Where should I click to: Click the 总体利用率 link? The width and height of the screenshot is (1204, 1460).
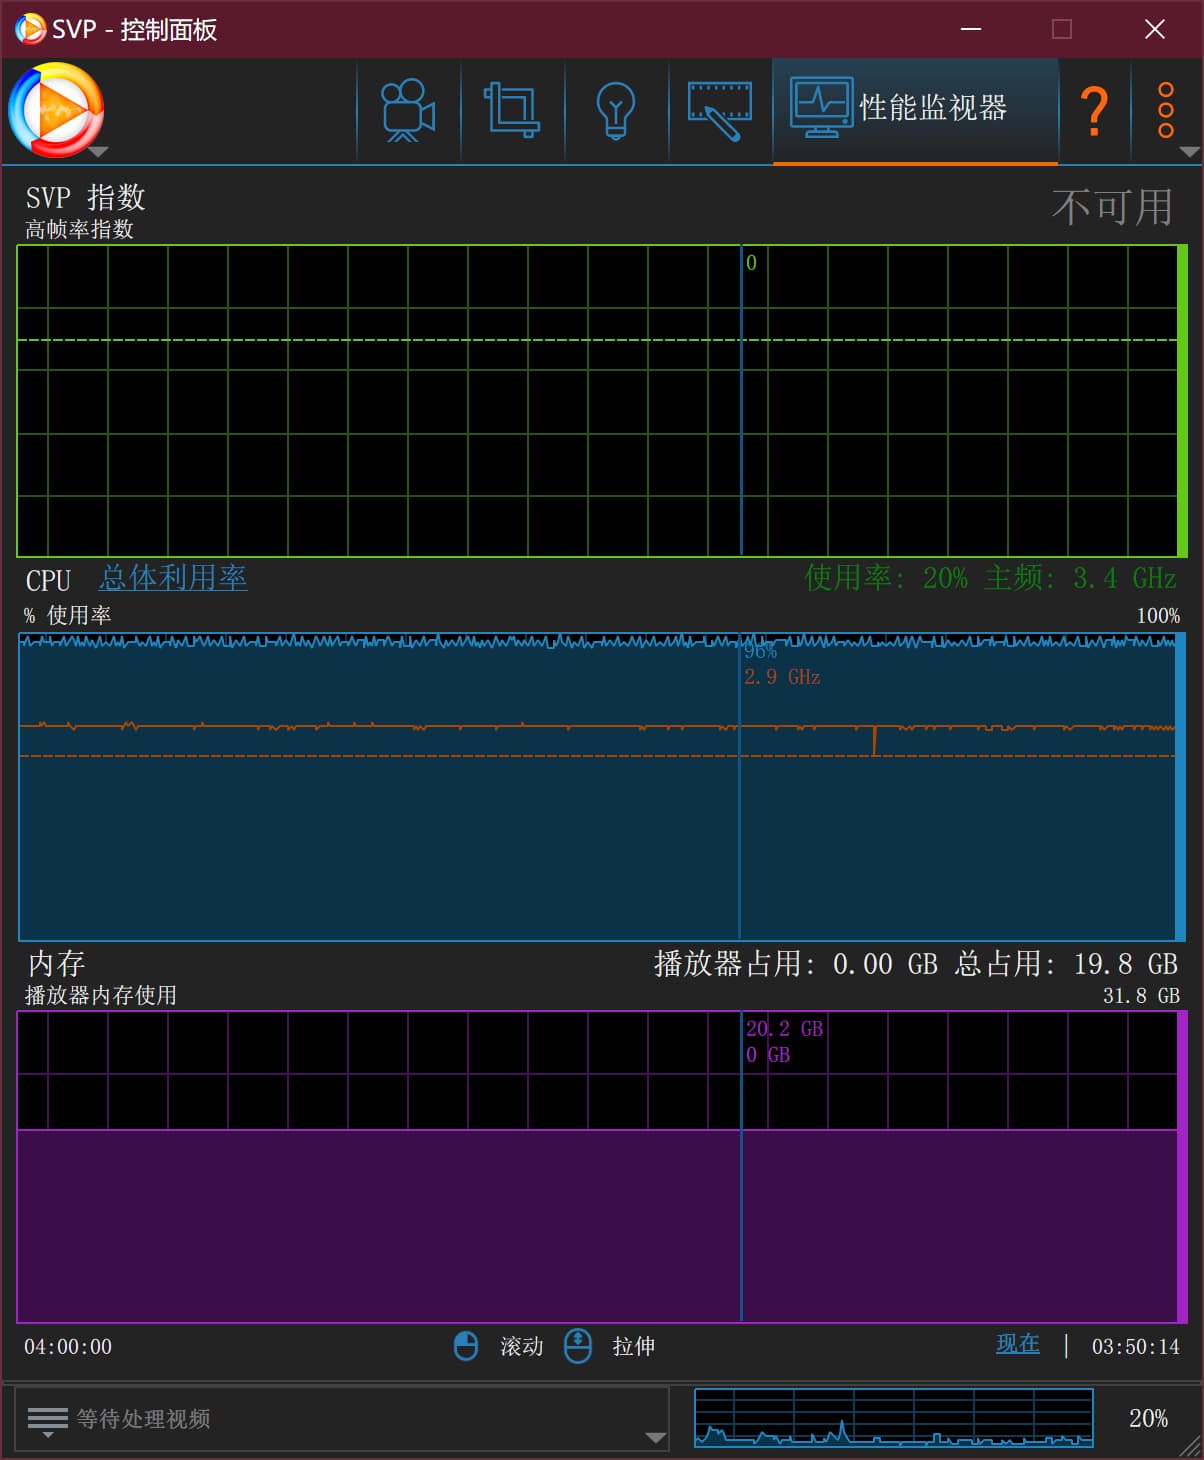coord(173,578)
